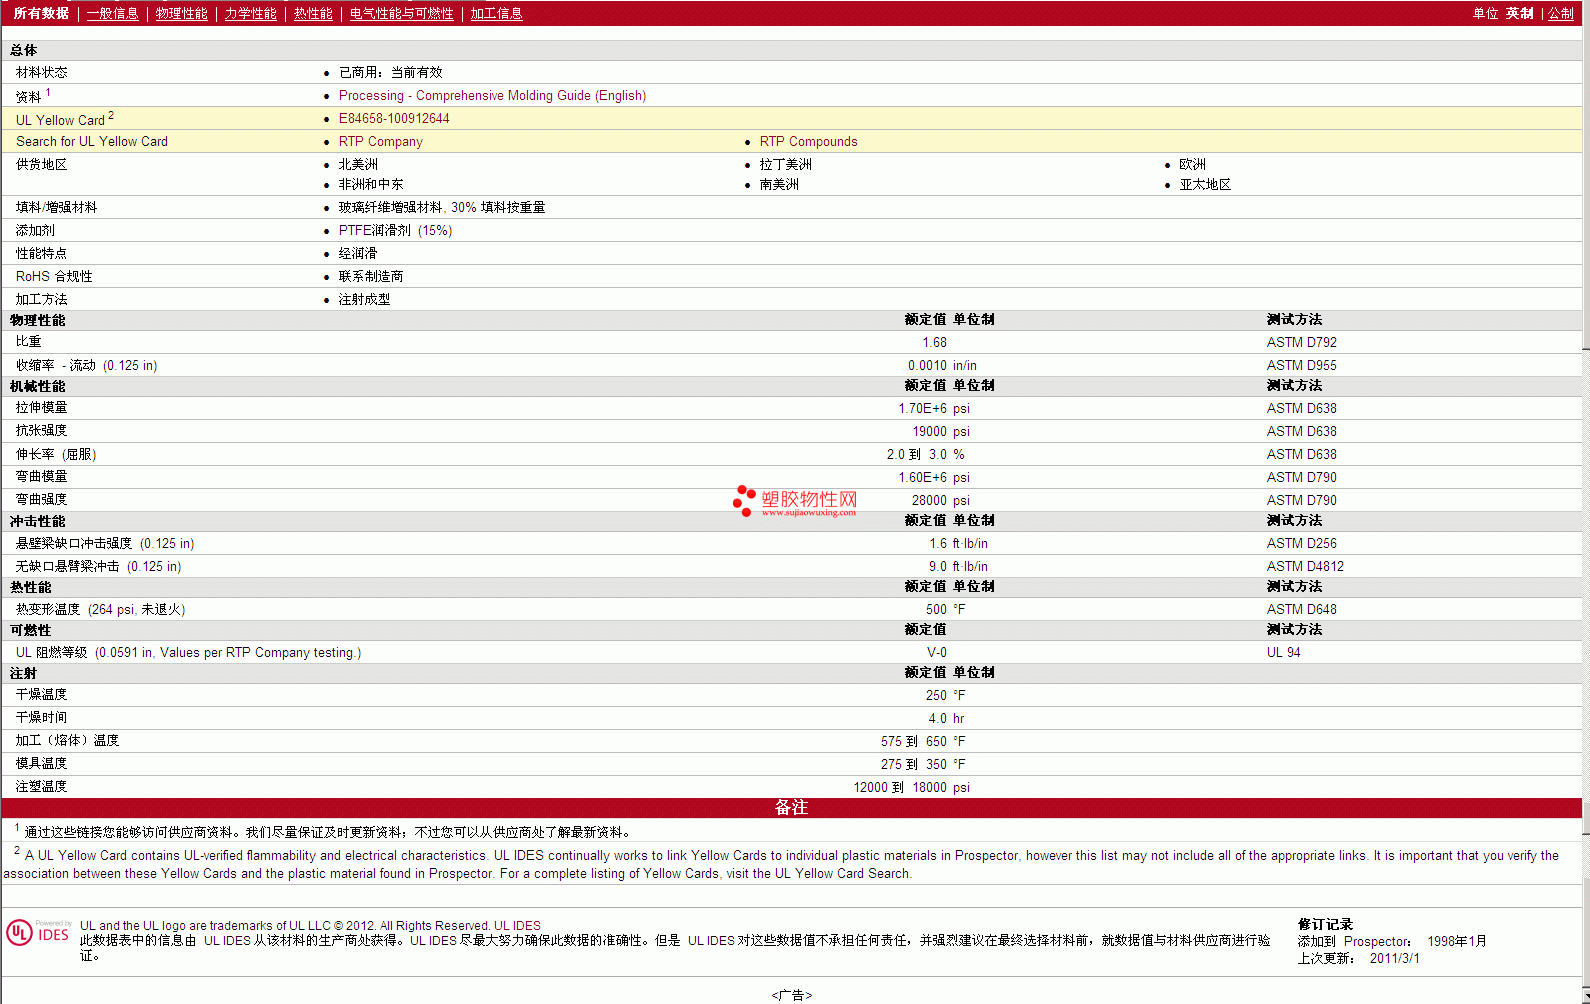Image resolution: width=1590 pixels, height=1004 pixels.
Task: Click the UL IDES logo icon
Action: click(38, 933)
